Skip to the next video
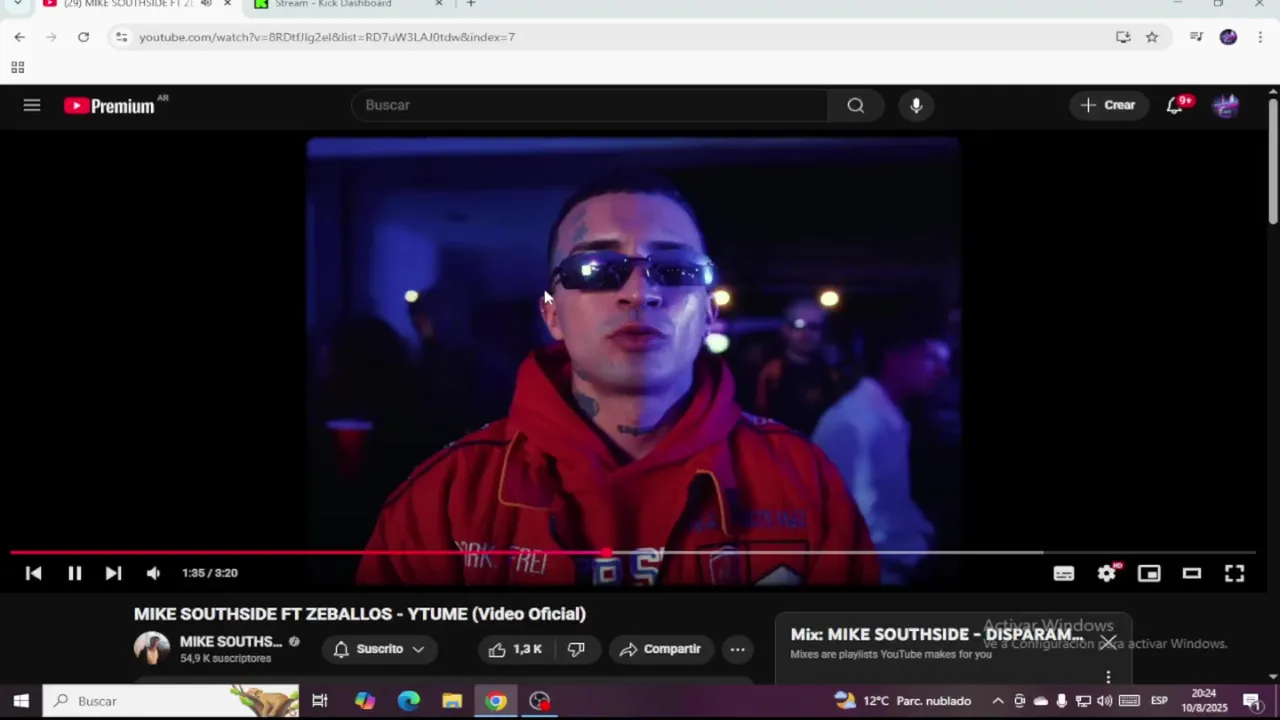This screenshot has width=1280, height=720. pyautogui.click(x=113, y=573)
